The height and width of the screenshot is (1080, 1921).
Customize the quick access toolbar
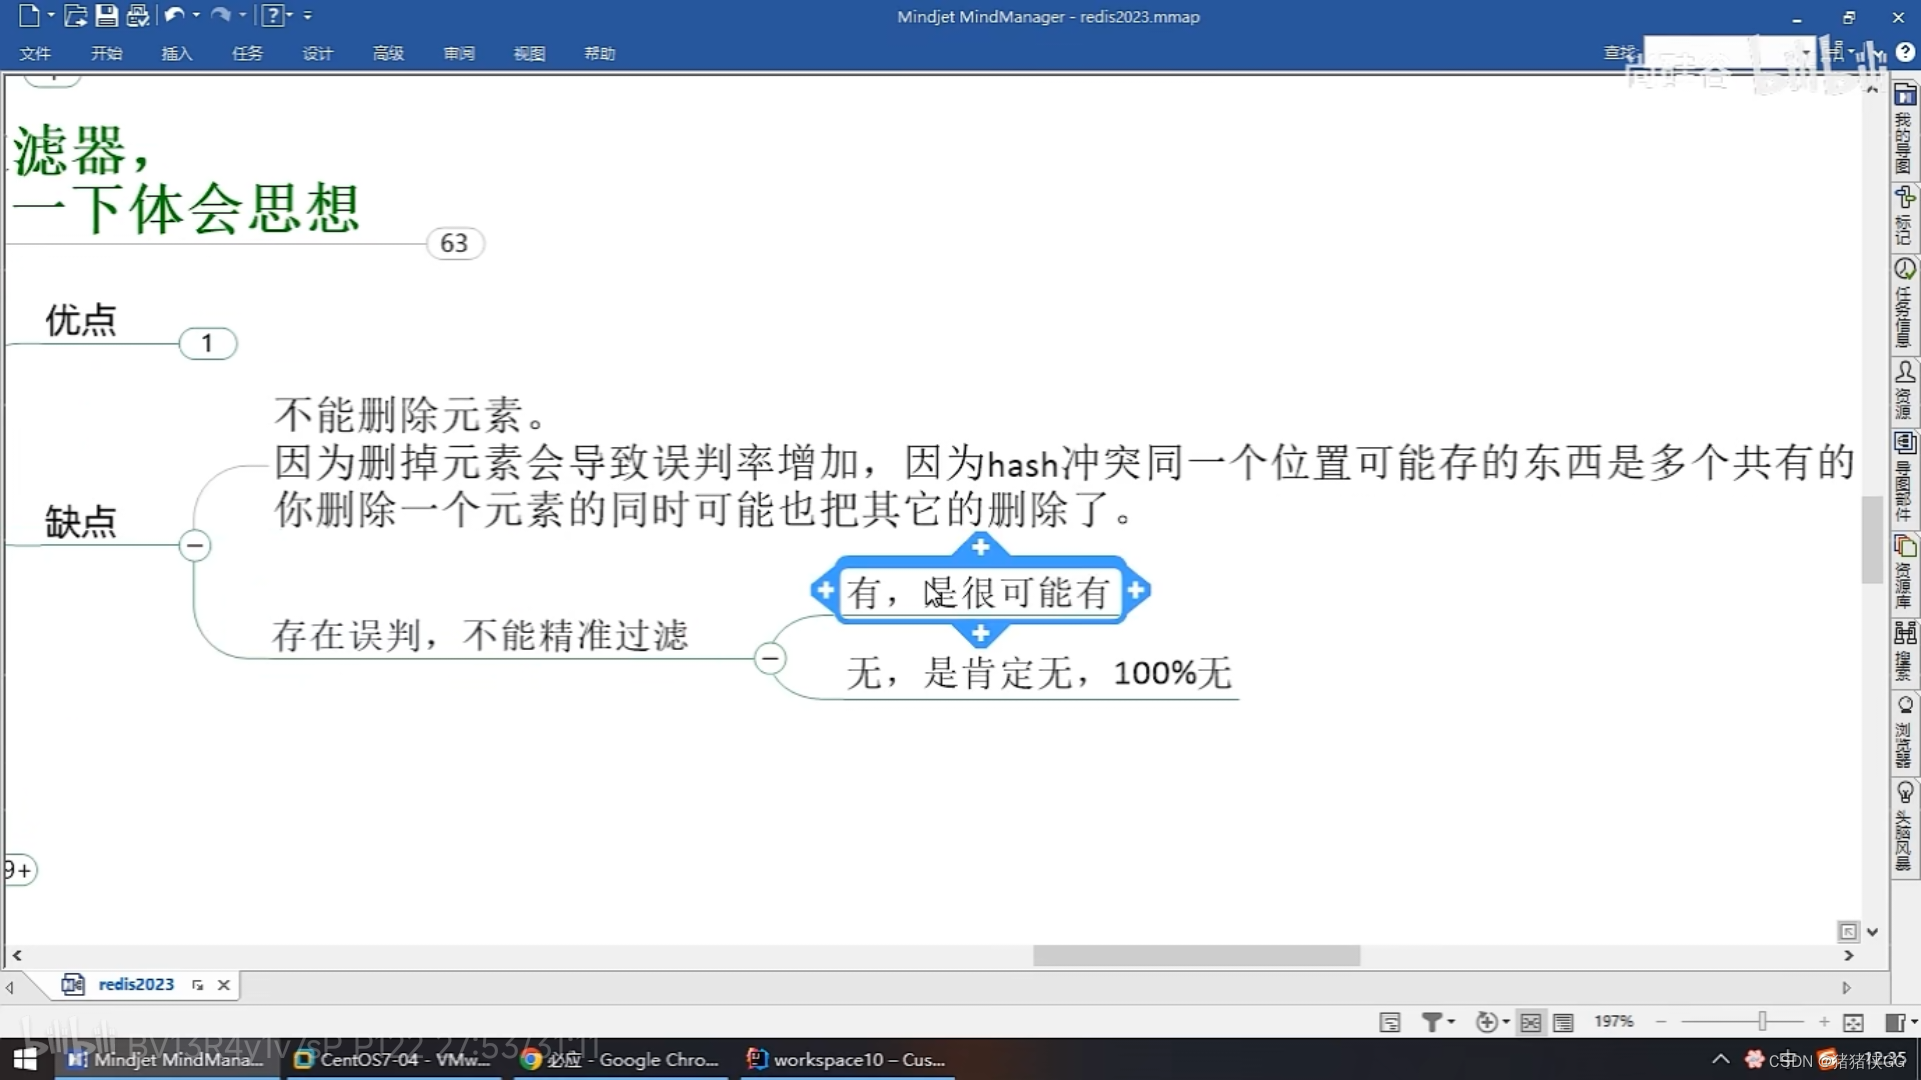click(307, 15)
